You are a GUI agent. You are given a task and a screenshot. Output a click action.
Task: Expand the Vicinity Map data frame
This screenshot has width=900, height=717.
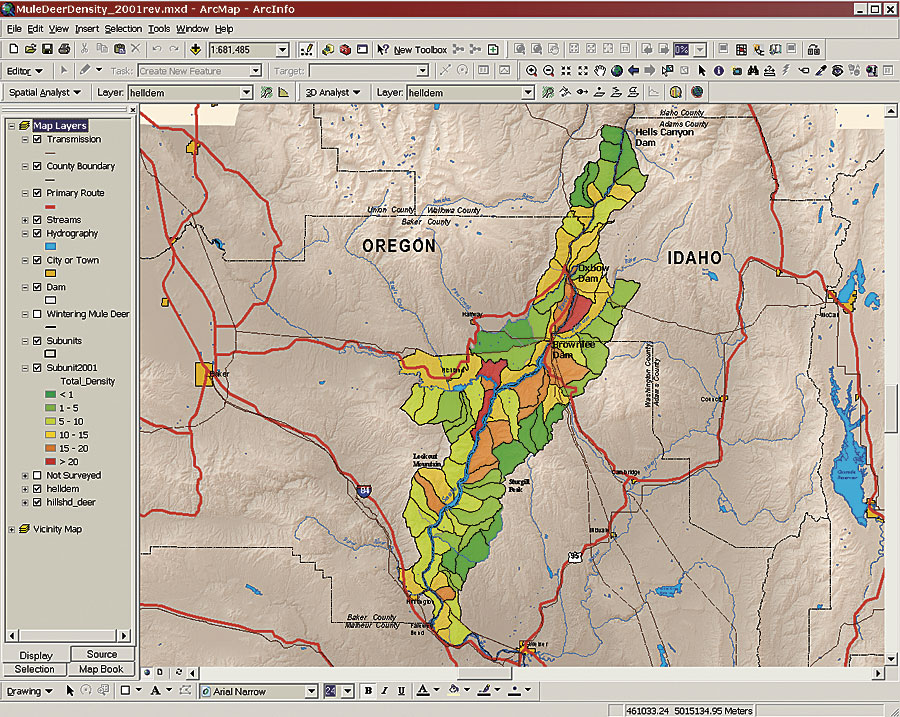tap(12, 529)
